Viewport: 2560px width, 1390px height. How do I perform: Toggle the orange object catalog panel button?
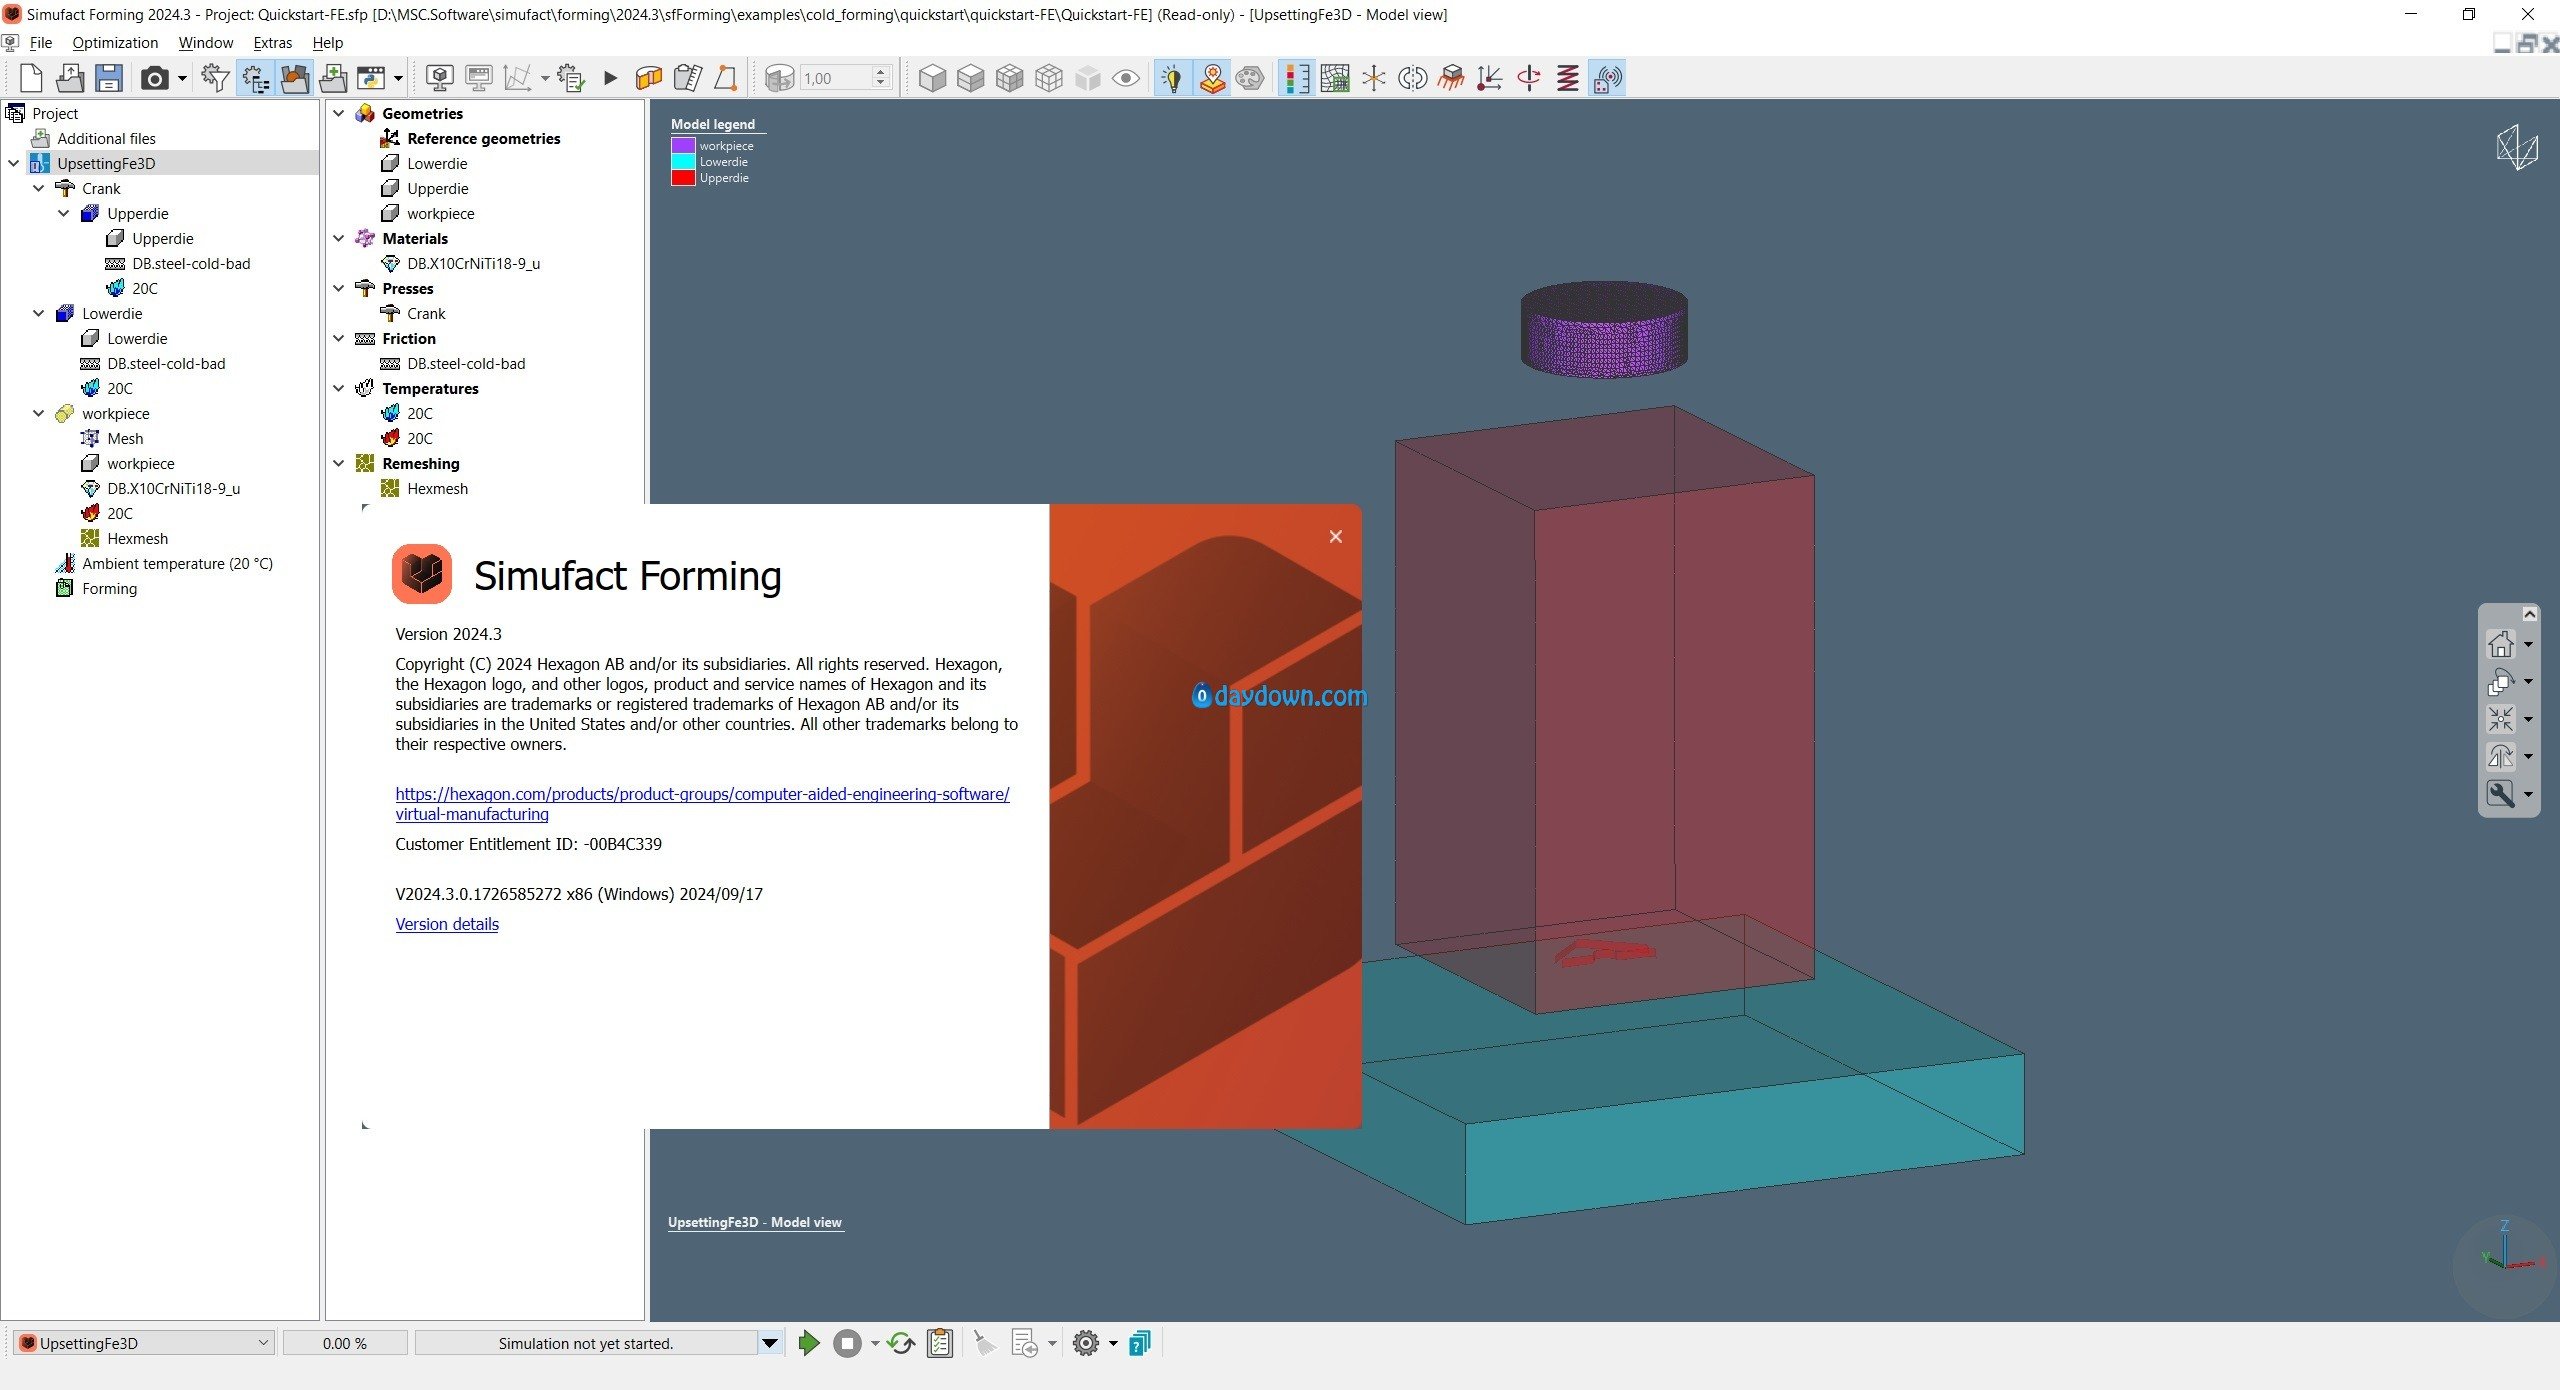click(x=294, y=78)
